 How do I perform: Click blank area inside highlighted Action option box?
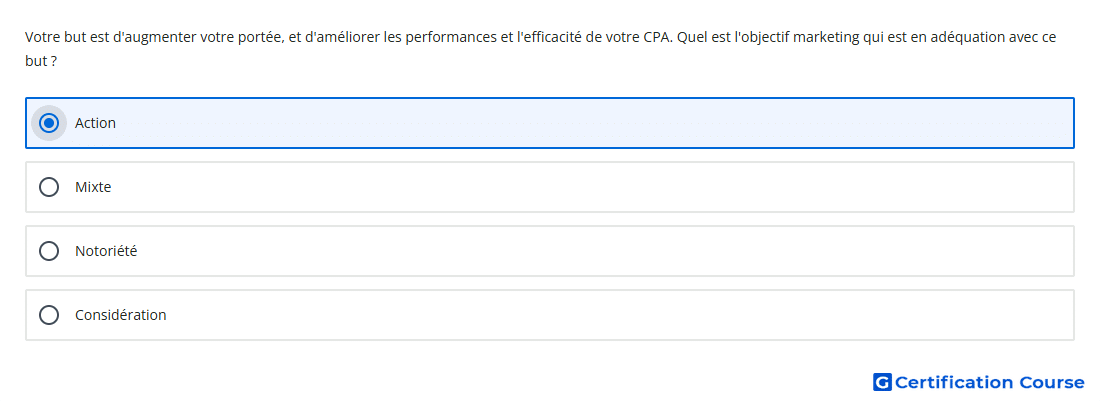click(x=596, y=123)
